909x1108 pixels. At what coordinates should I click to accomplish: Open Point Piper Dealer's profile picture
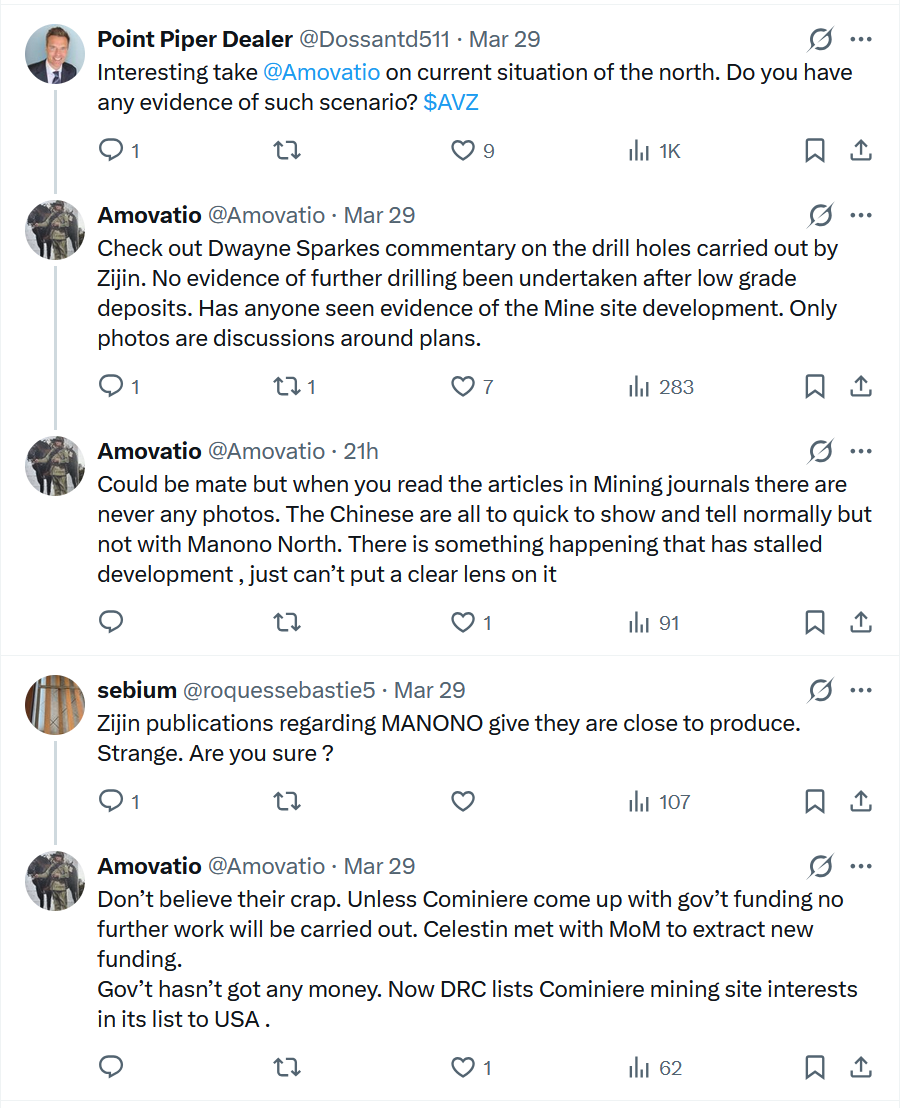pos(54,55)
